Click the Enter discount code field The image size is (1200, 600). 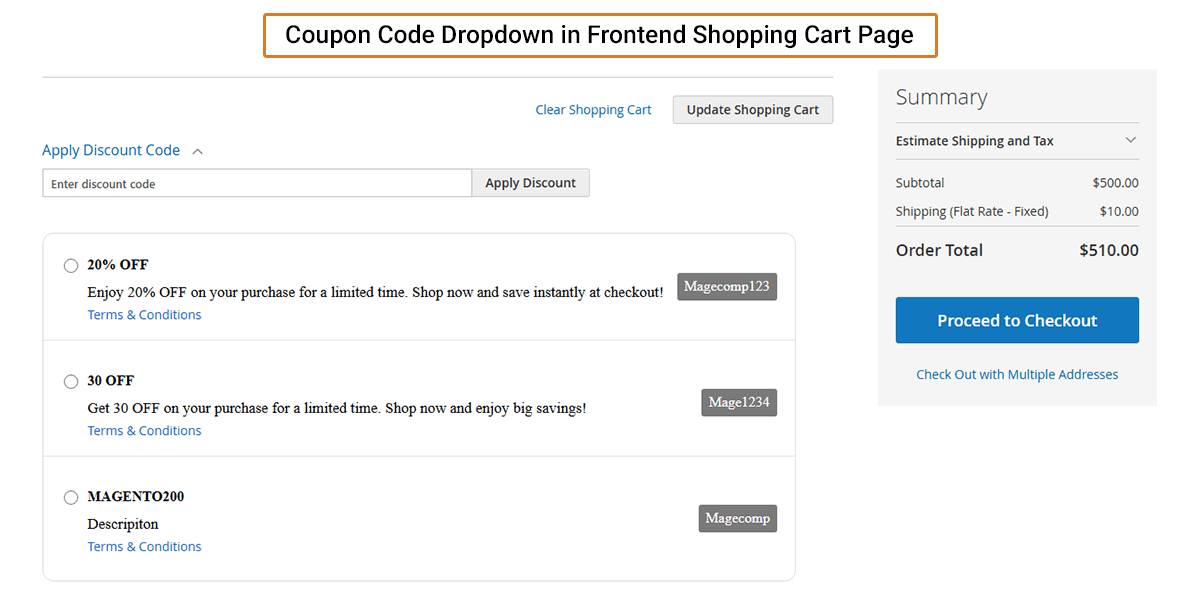256,183
